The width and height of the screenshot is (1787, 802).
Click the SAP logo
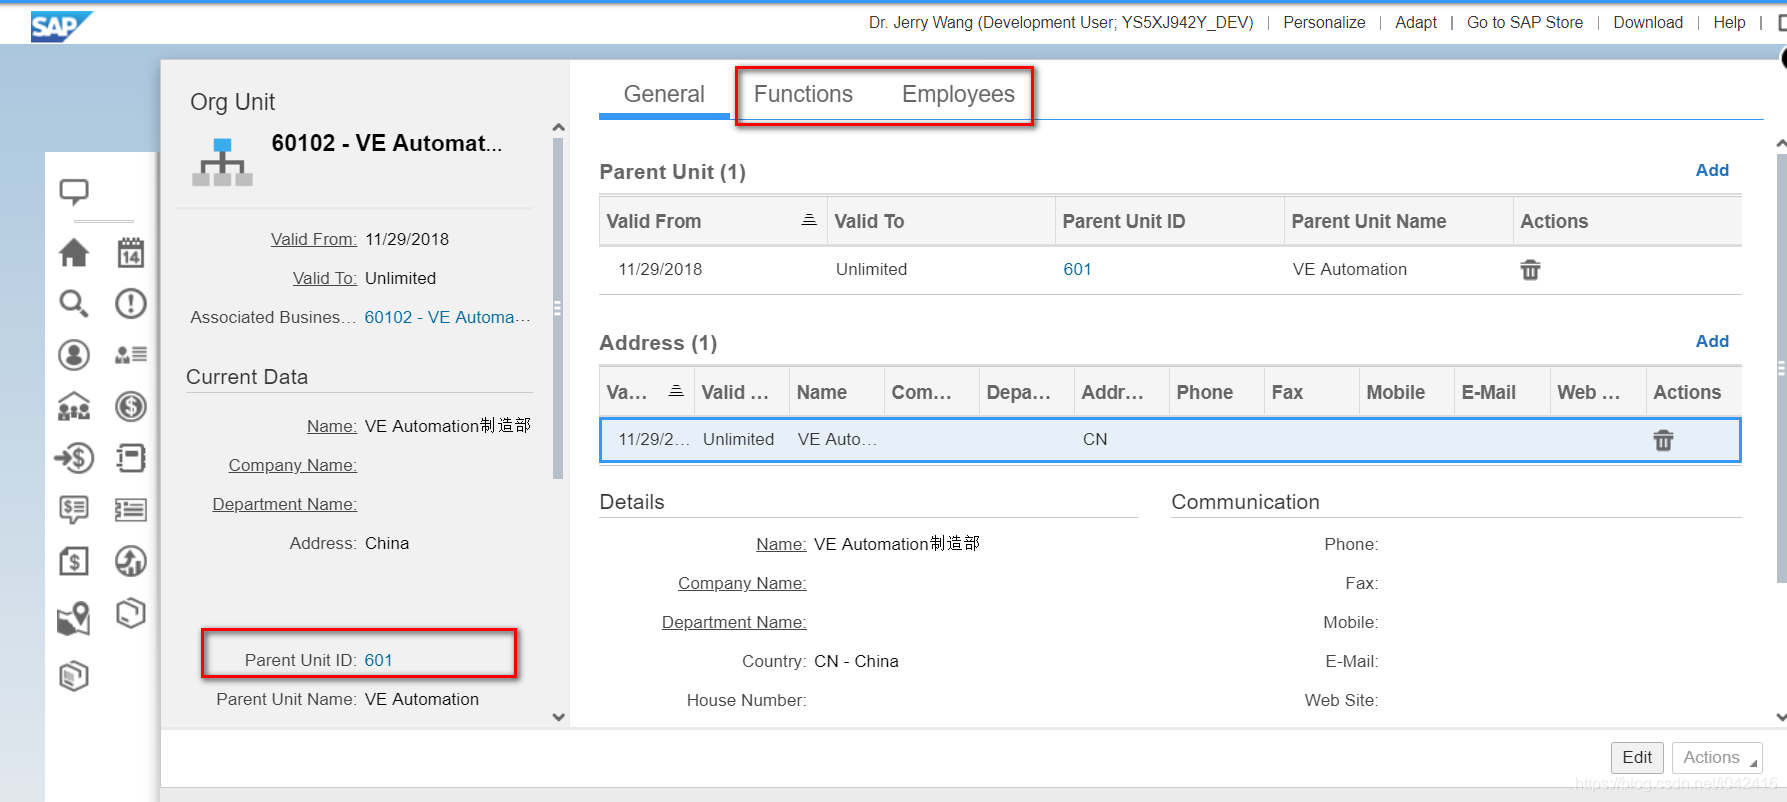(61, 26)
